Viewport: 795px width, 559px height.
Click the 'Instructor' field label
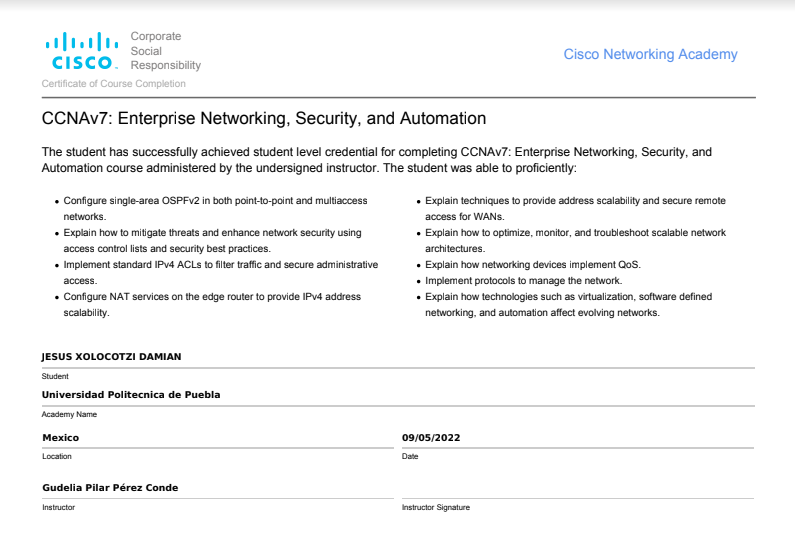[x=58, y=507]
